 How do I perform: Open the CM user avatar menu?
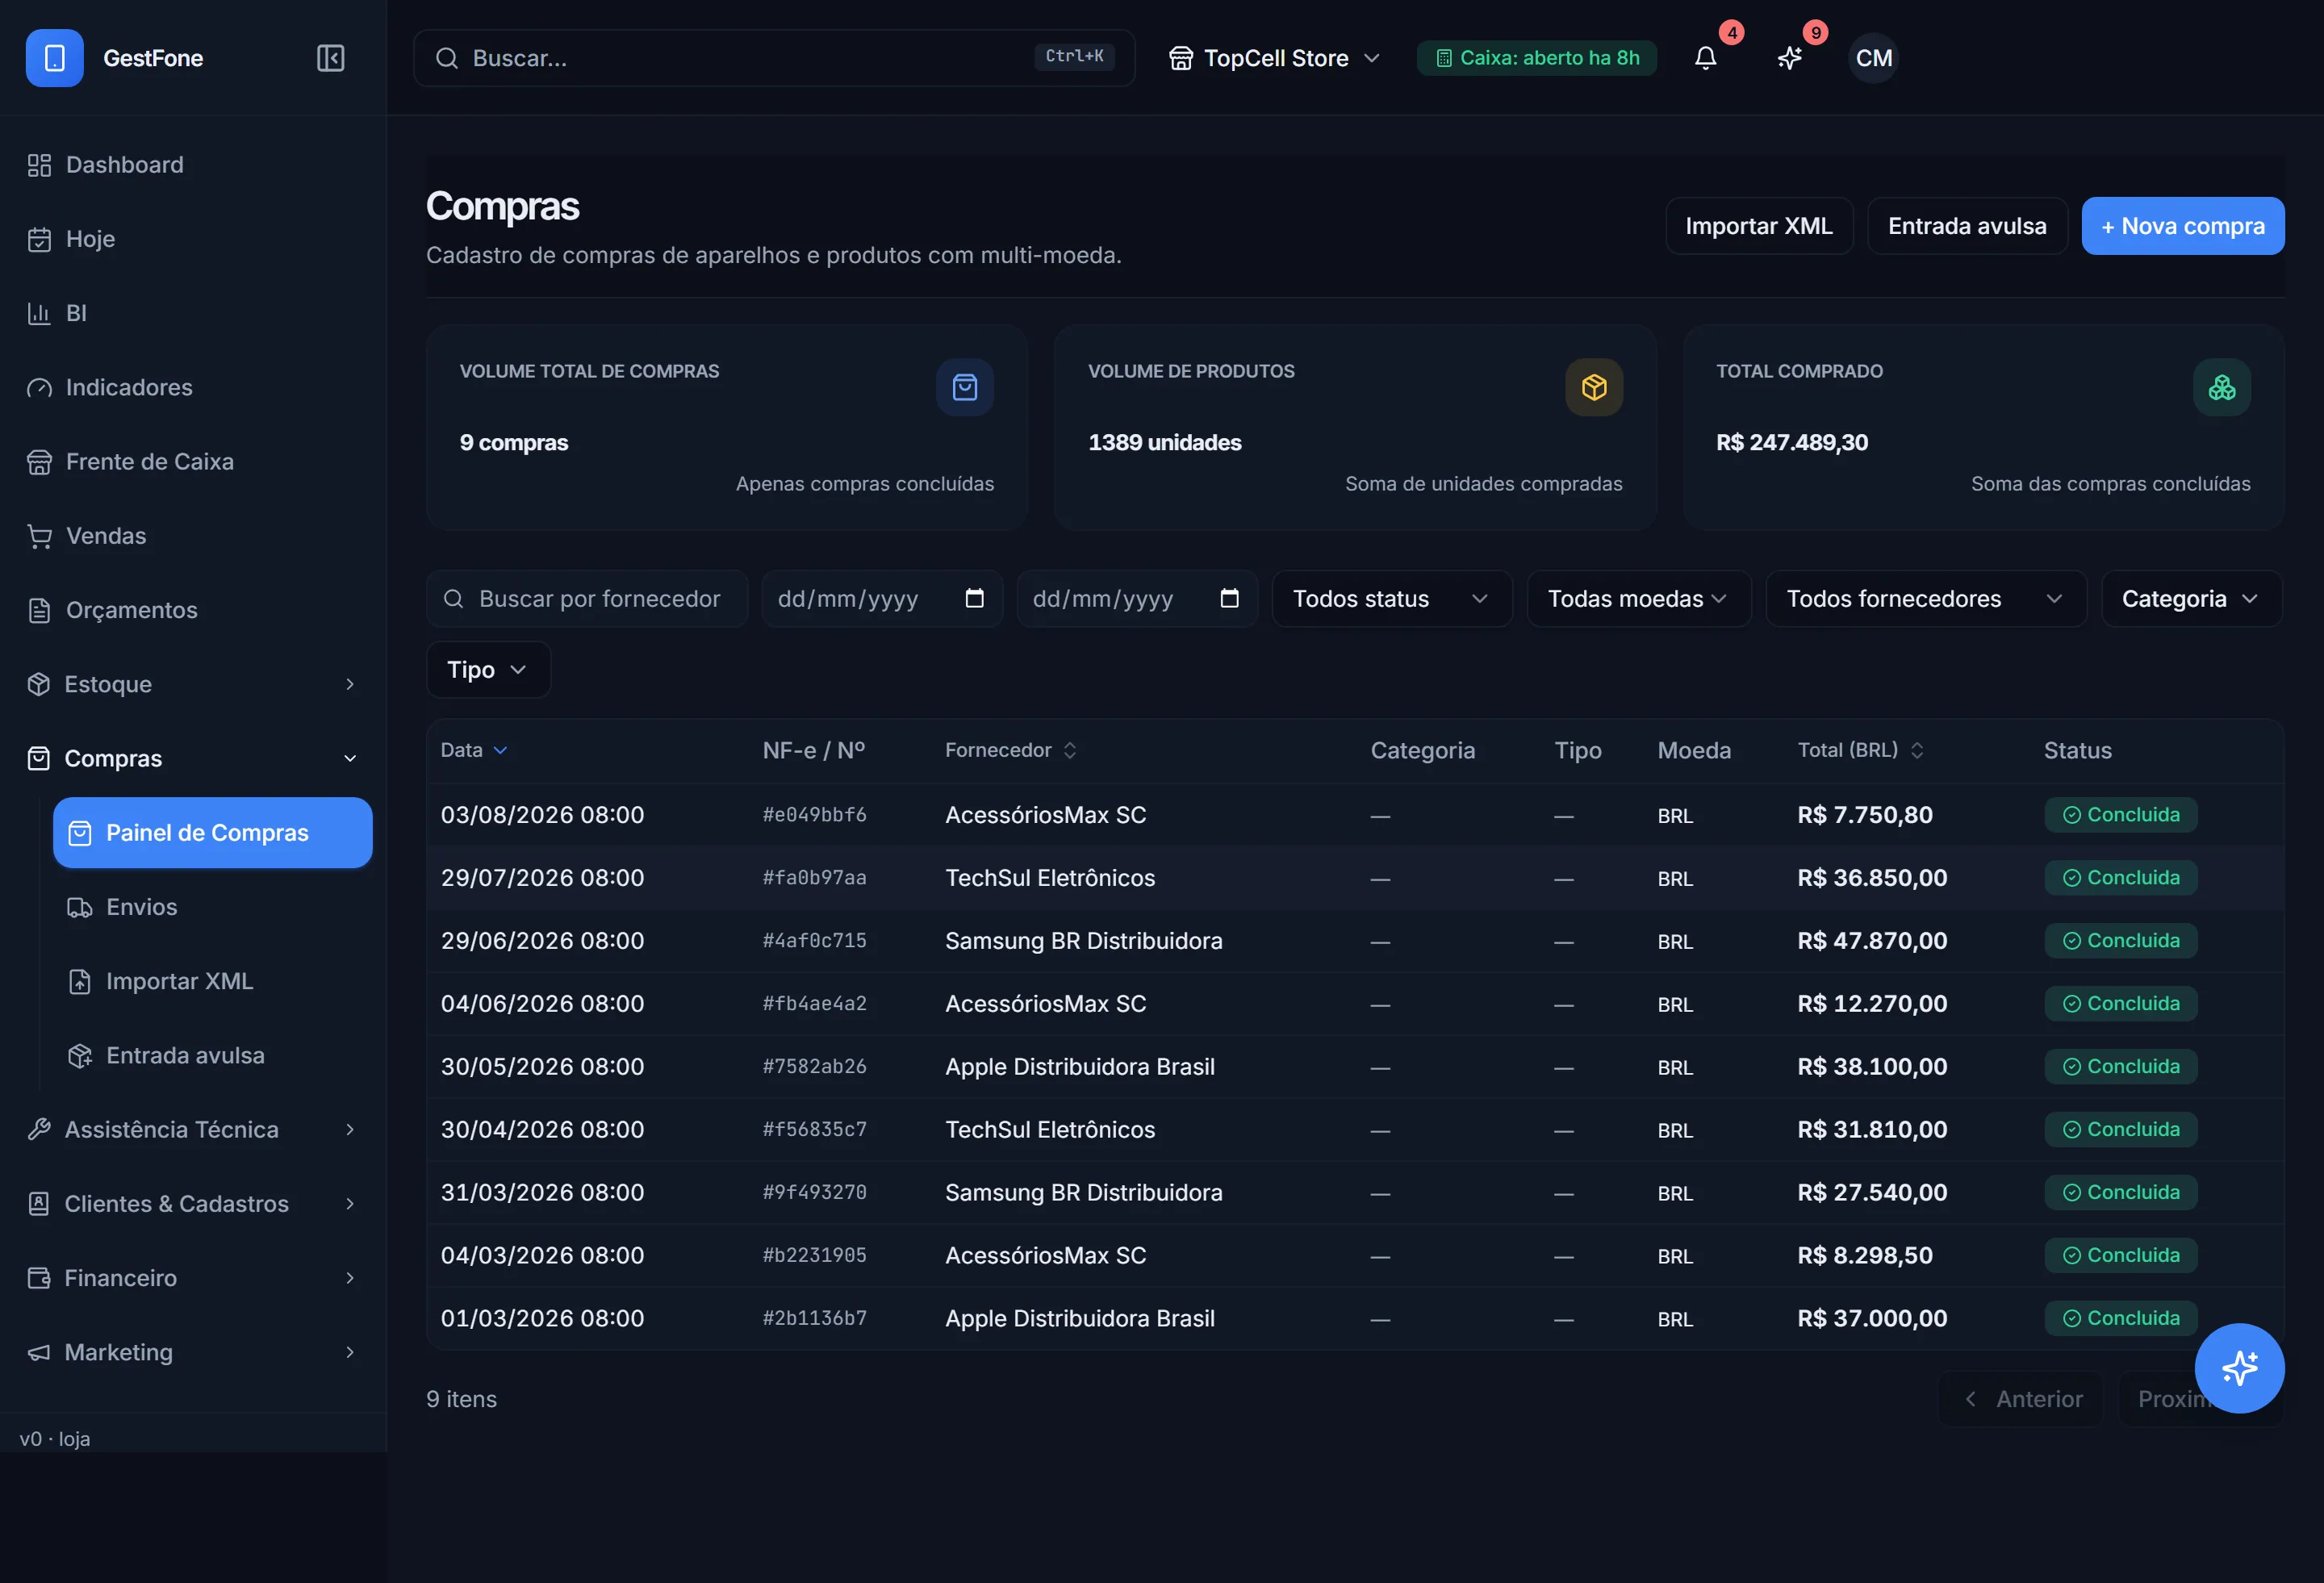1873,58
